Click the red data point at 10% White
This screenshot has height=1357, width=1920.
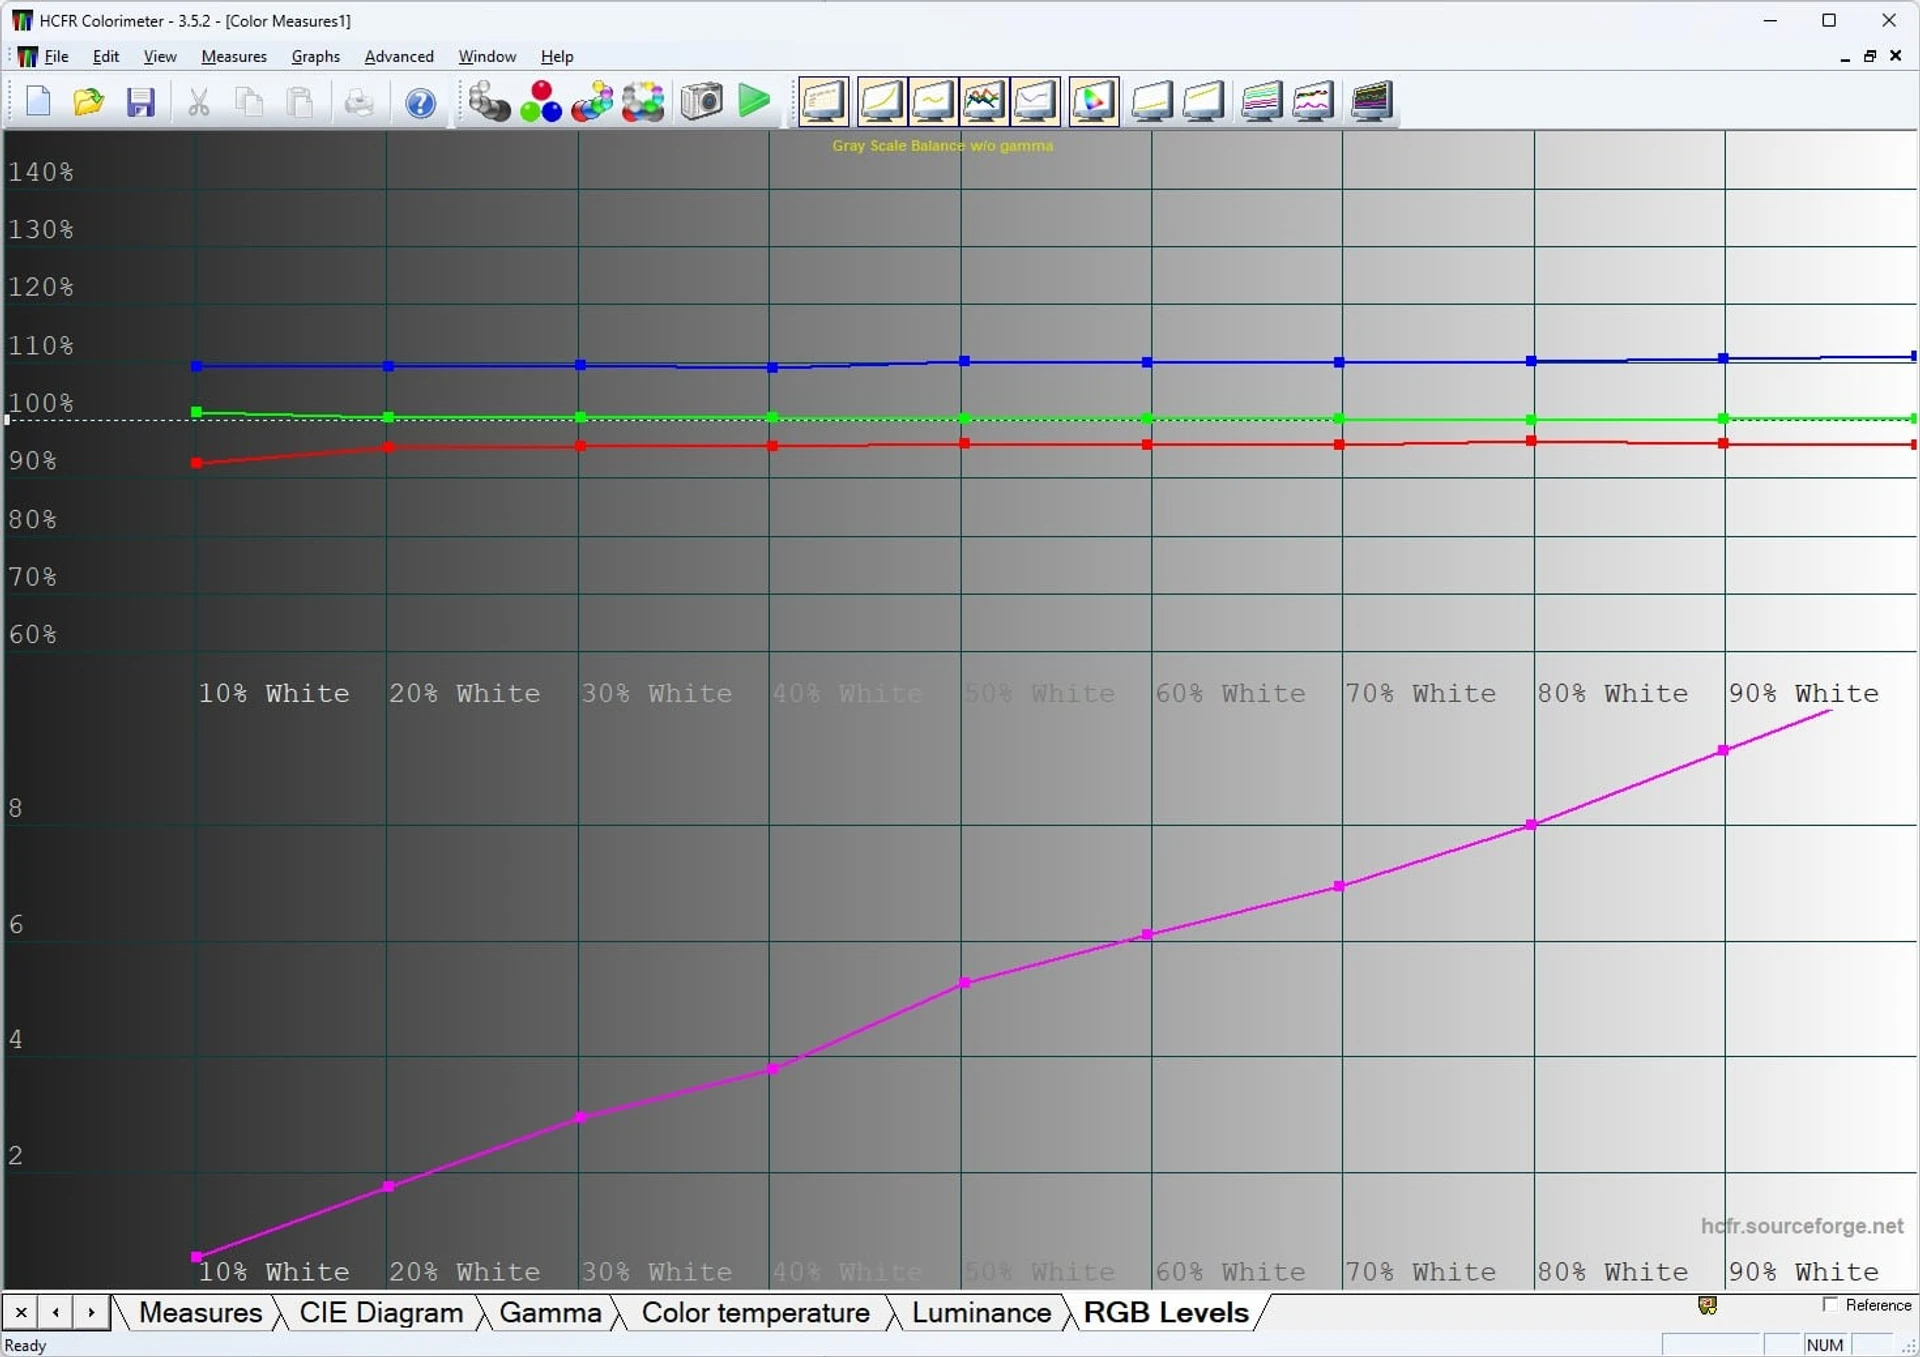coord(197,463)
